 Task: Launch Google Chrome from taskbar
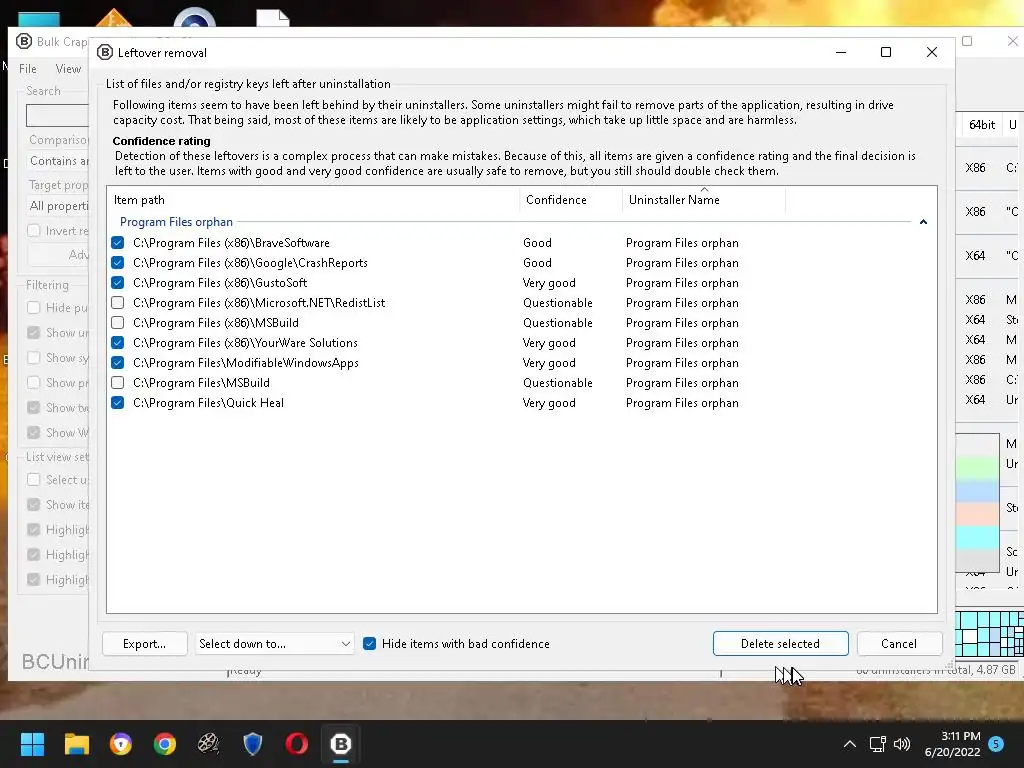point(165,744)
